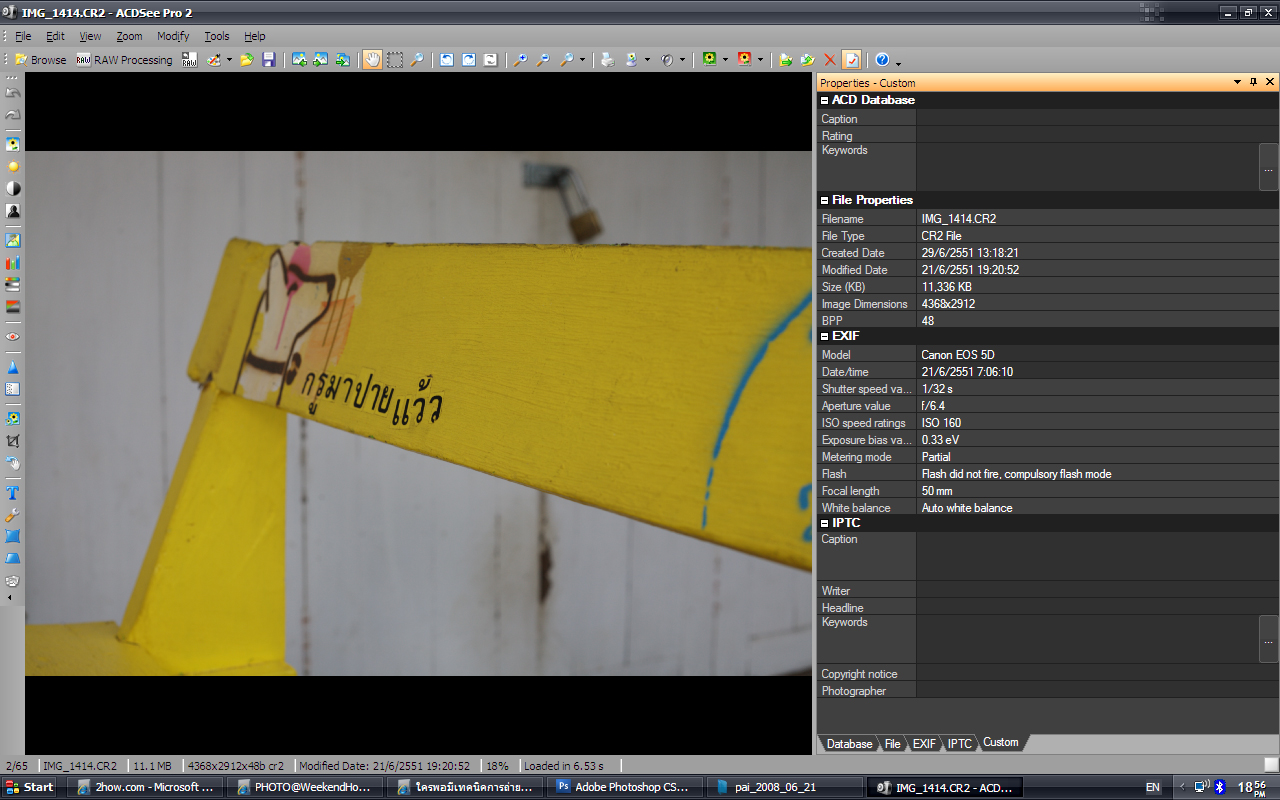Collapse the EXIF section
The width and height of the screenshot is (1280, 800).
(824, 336)
